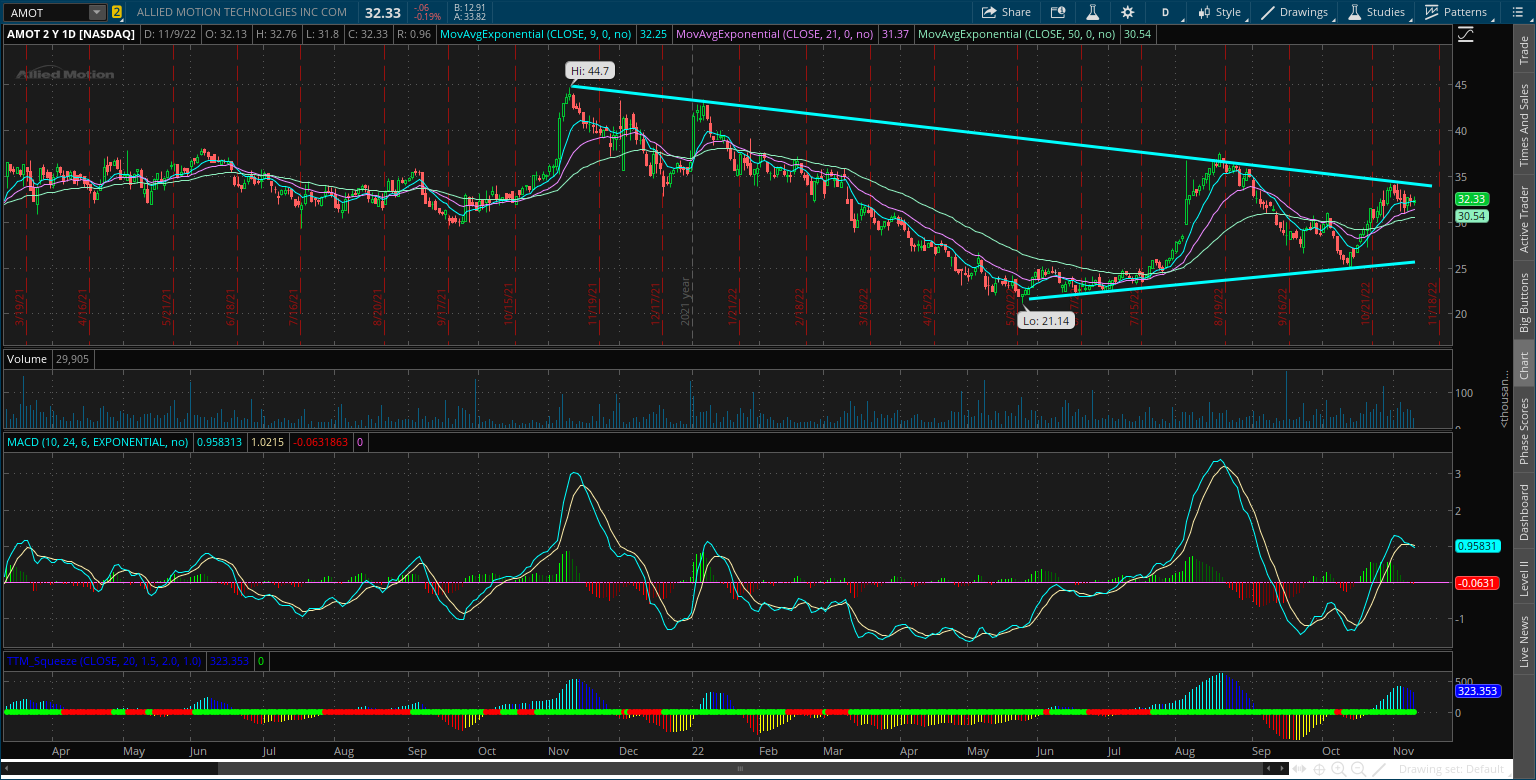The height and width of the screenshot is (780, 1536).
Task: Click the B: 12.91 bid quote
Action: (469, 7)
